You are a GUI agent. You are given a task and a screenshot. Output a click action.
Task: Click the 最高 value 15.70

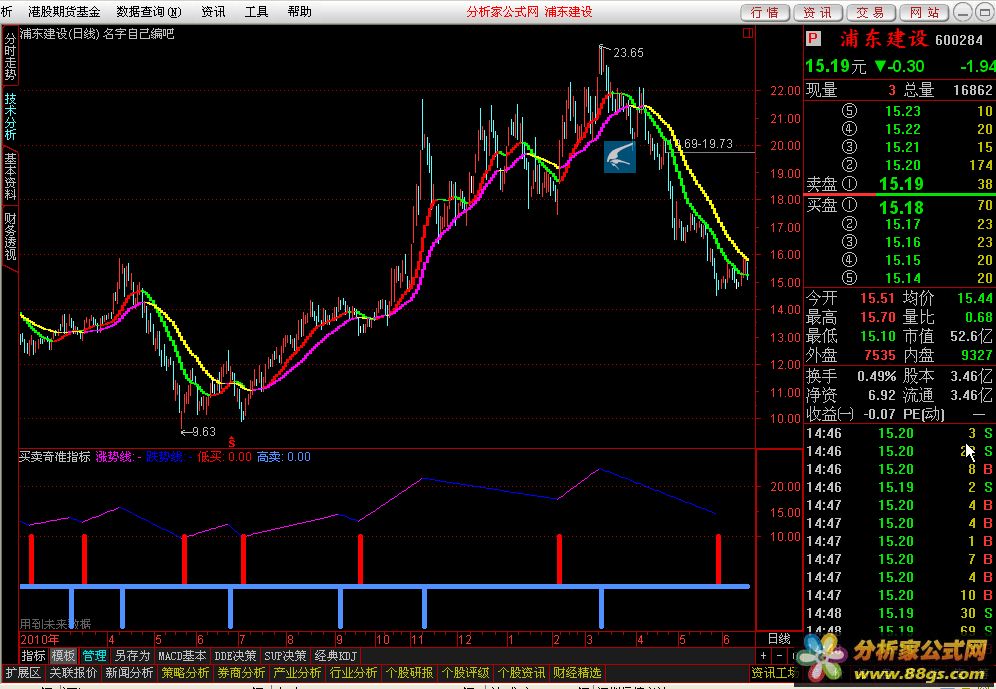pyautogui.click(x=878, y=317)
